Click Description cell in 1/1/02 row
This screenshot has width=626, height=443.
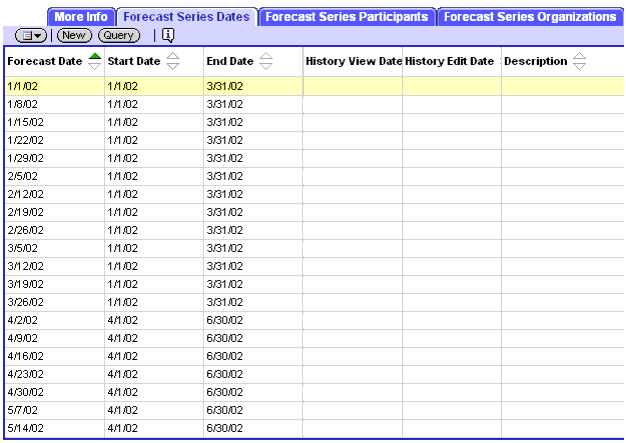[563, 86]
